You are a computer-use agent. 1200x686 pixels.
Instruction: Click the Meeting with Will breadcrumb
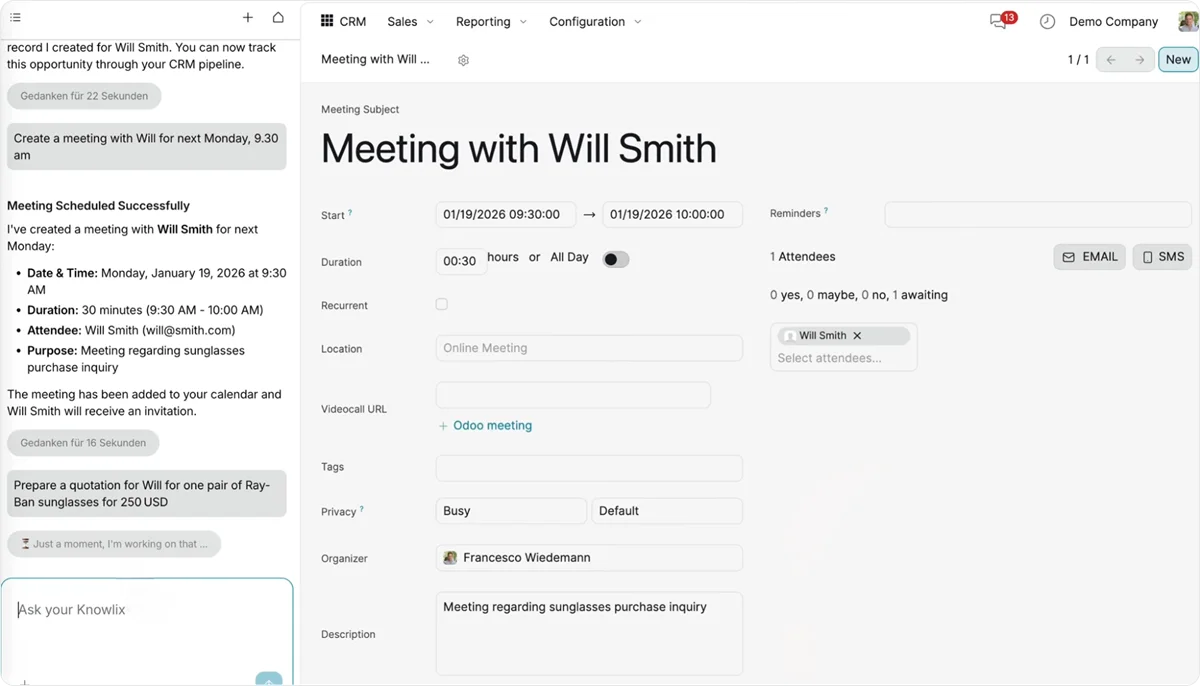pos(375,59)
